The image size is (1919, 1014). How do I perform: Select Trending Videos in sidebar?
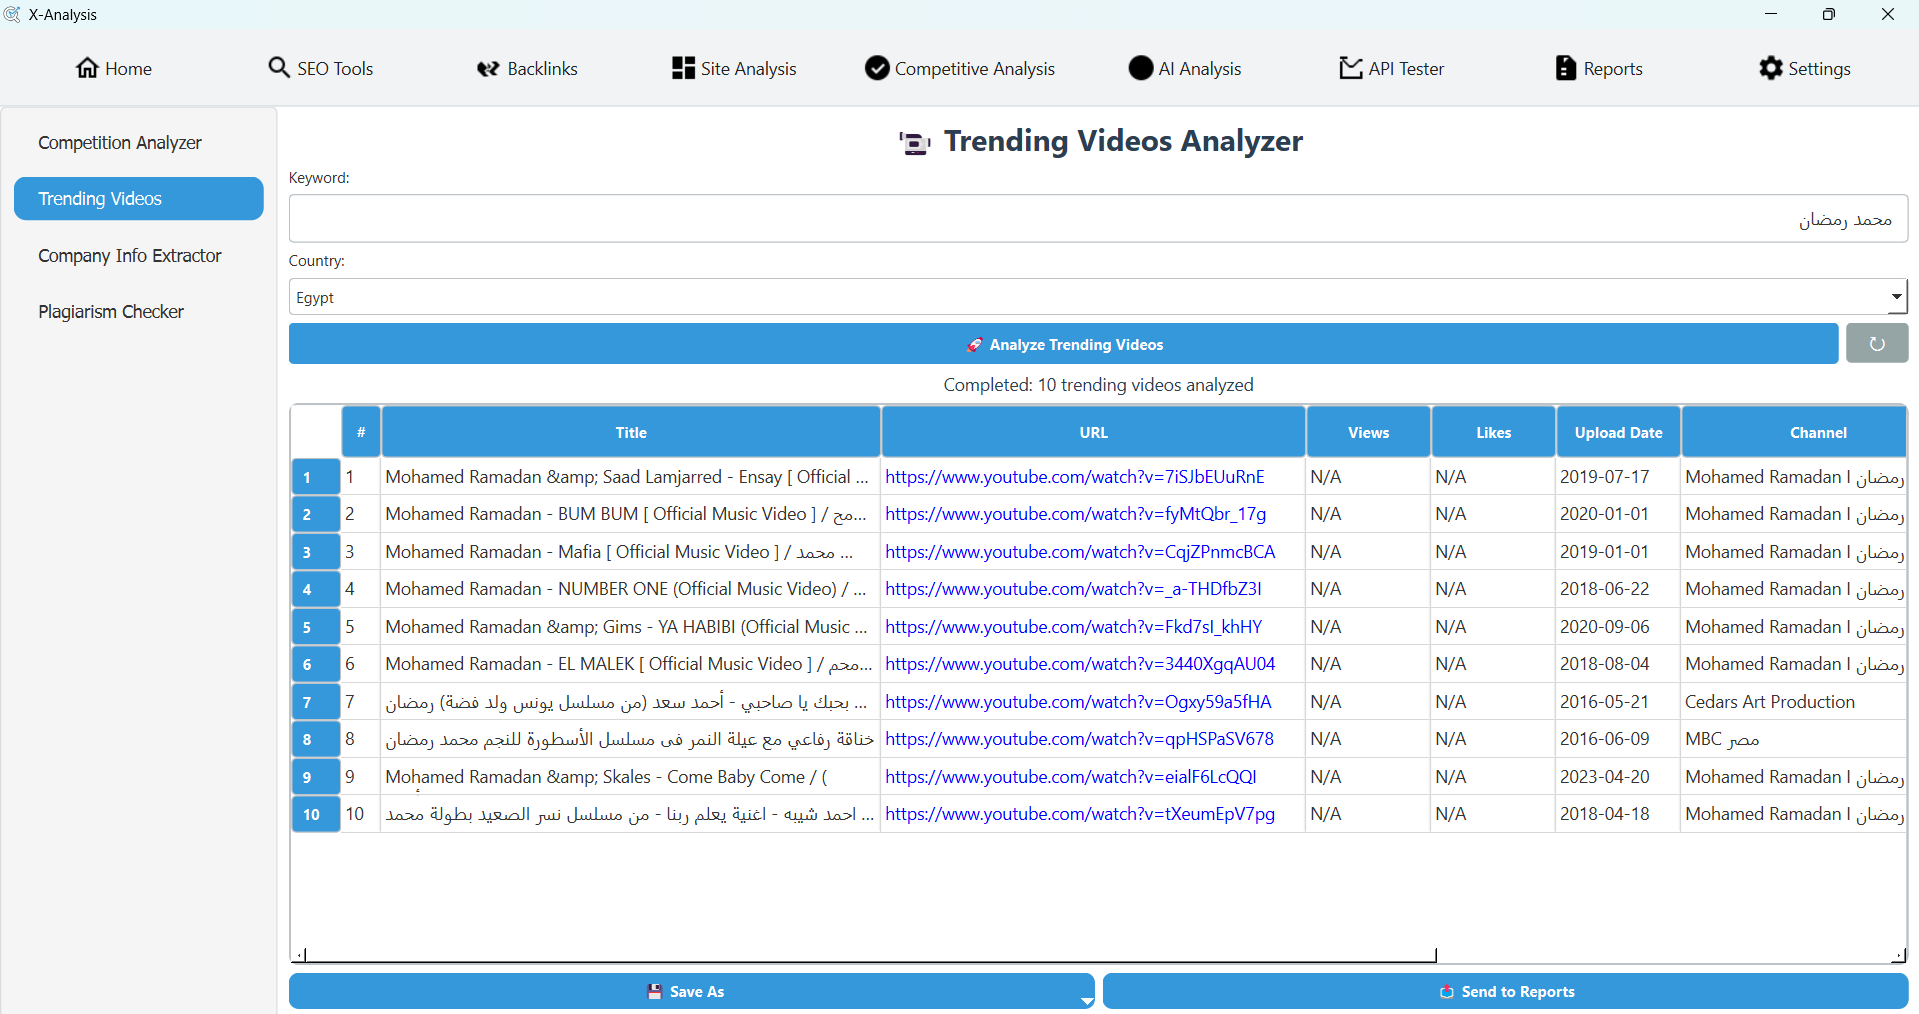139,199
